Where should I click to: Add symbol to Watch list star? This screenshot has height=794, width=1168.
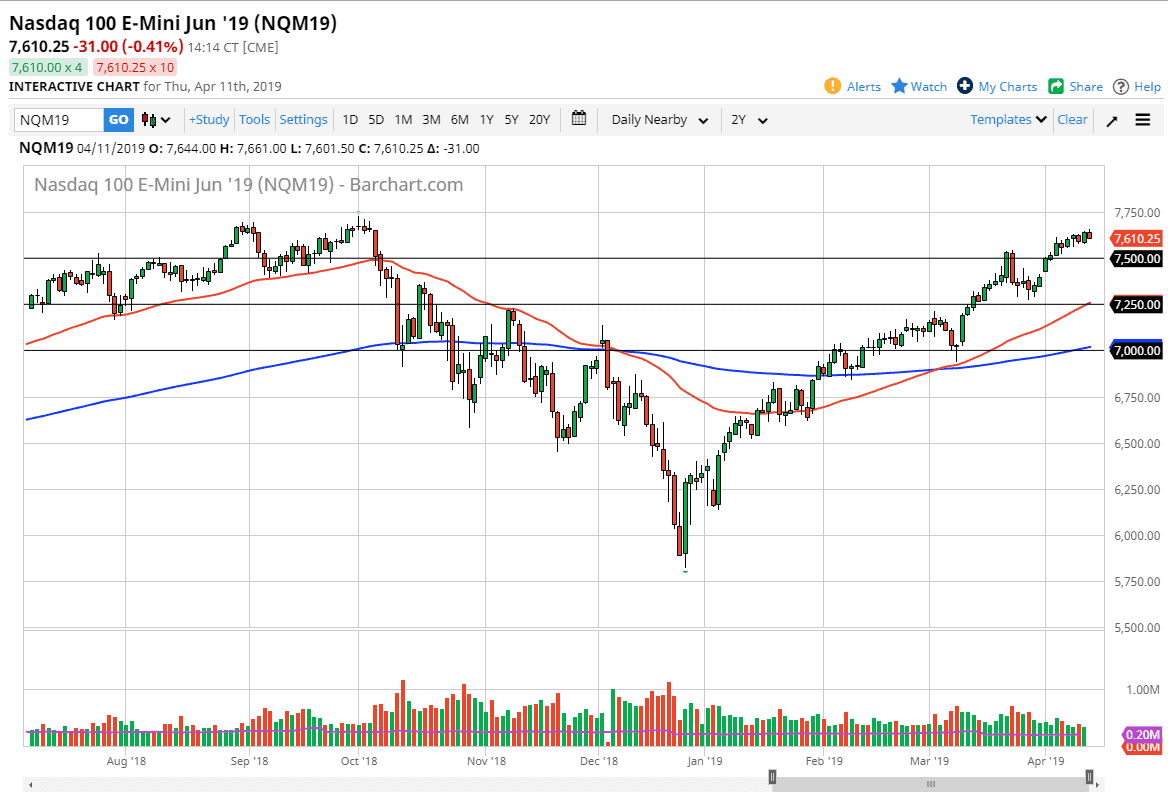tap(899, 87)
